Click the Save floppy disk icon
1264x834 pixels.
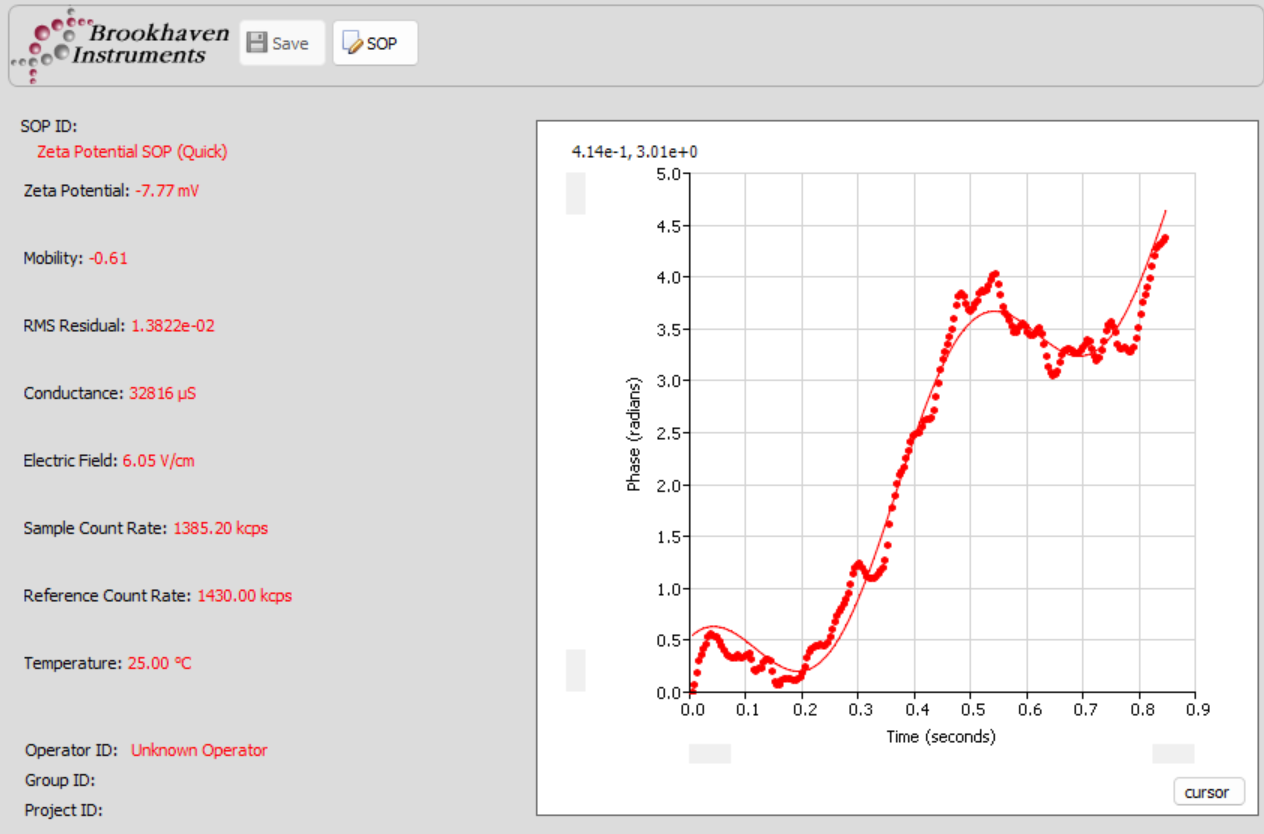coord(257,43)
